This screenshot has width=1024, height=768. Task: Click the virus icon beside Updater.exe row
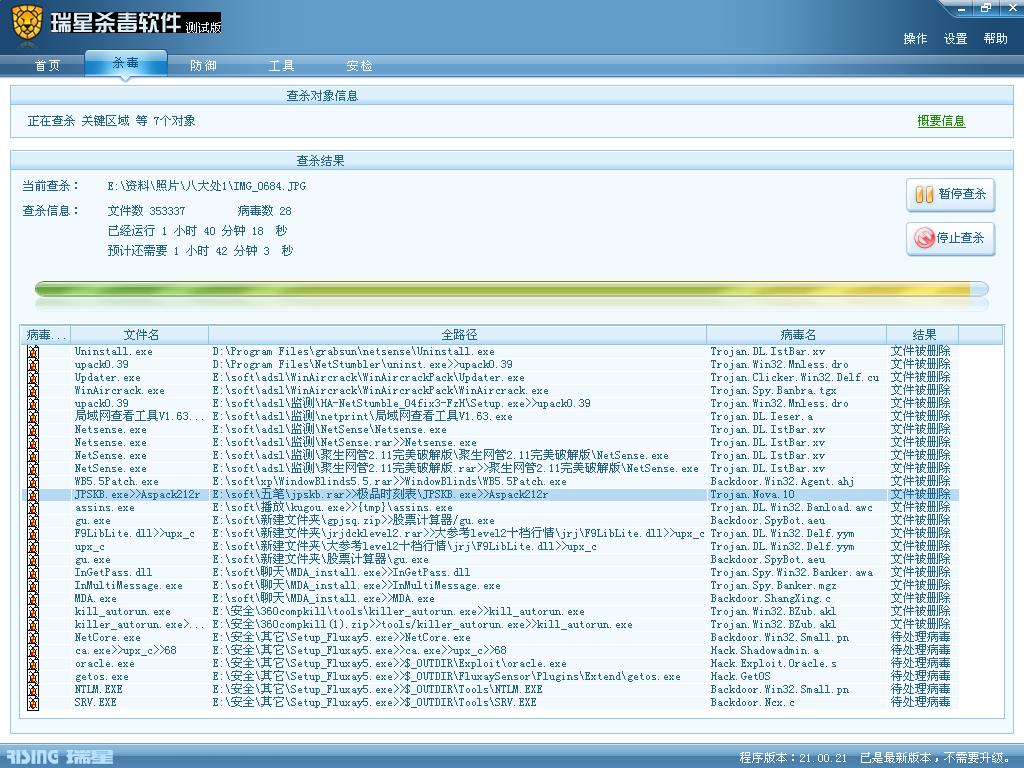33,377
